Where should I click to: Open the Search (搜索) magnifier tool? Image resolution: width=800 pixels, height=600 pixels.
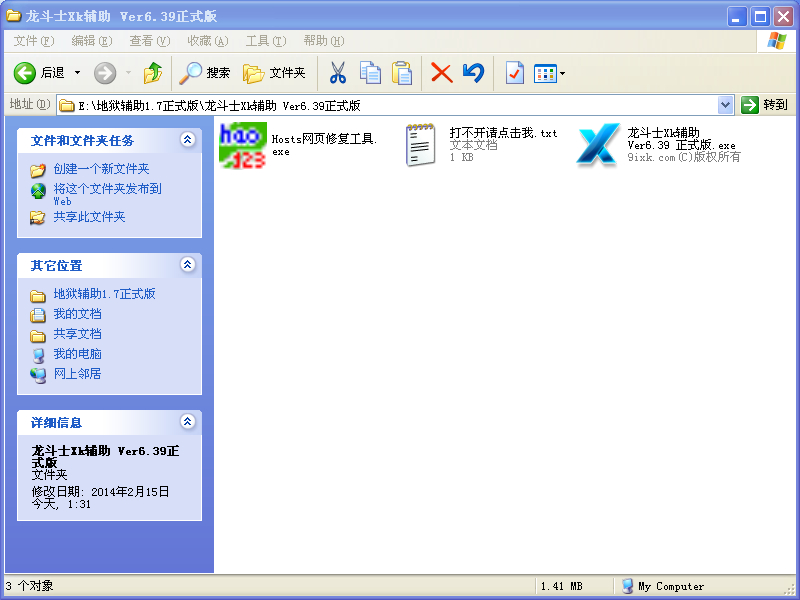click(x=205, y=73)
